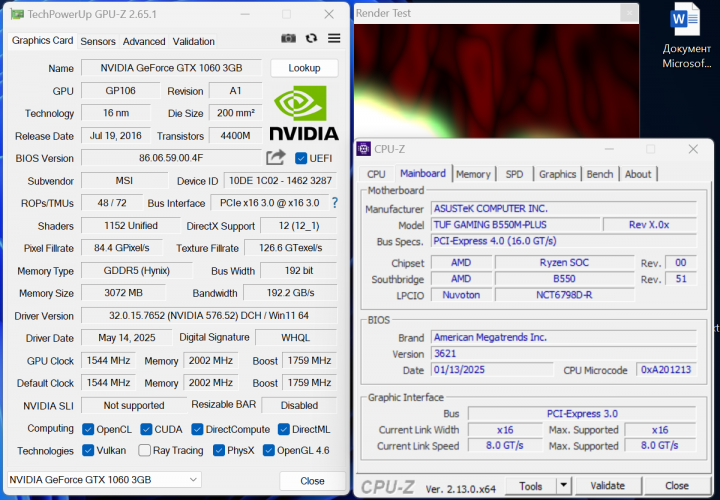Click the Subvendor MSI field
720x500 pixels.
pos(124,180)
